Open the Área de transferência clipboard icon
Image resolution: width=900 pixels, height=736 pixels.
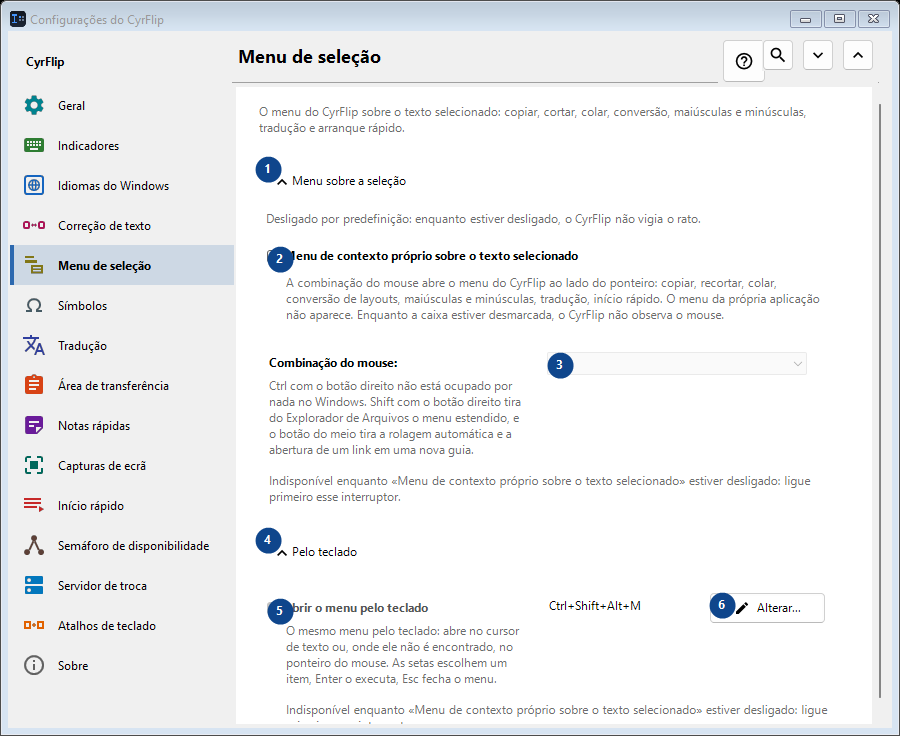click(x=34, y=385)
